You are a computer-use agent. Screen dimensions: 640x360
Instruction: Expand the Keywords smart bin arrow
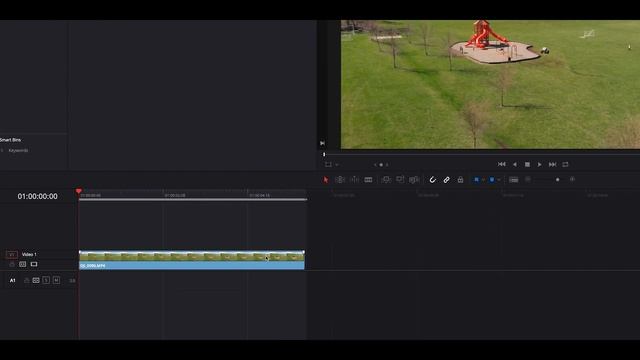[2, 151]
